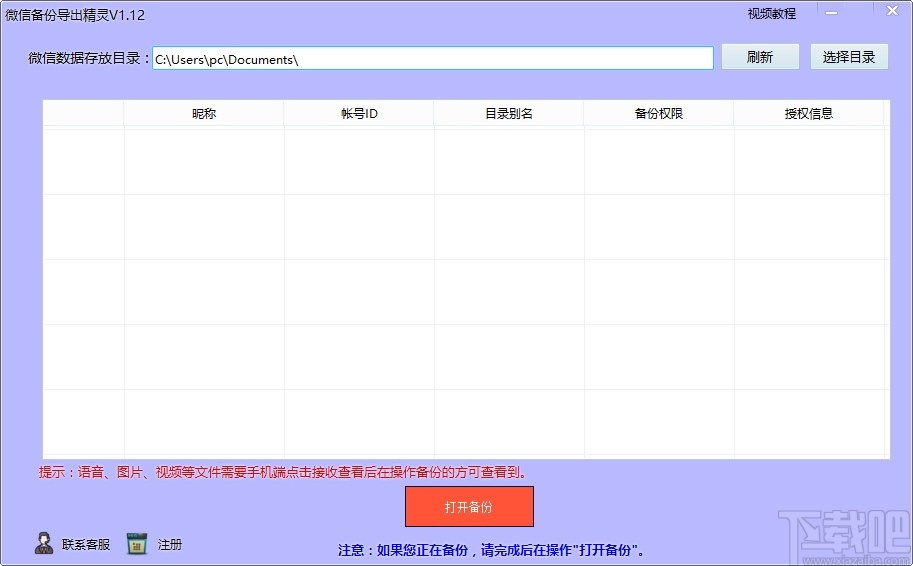The height and width of the screenshot is (566, 913).
Task: Open the 注册 registration link
Action: (x=170, y=544)
